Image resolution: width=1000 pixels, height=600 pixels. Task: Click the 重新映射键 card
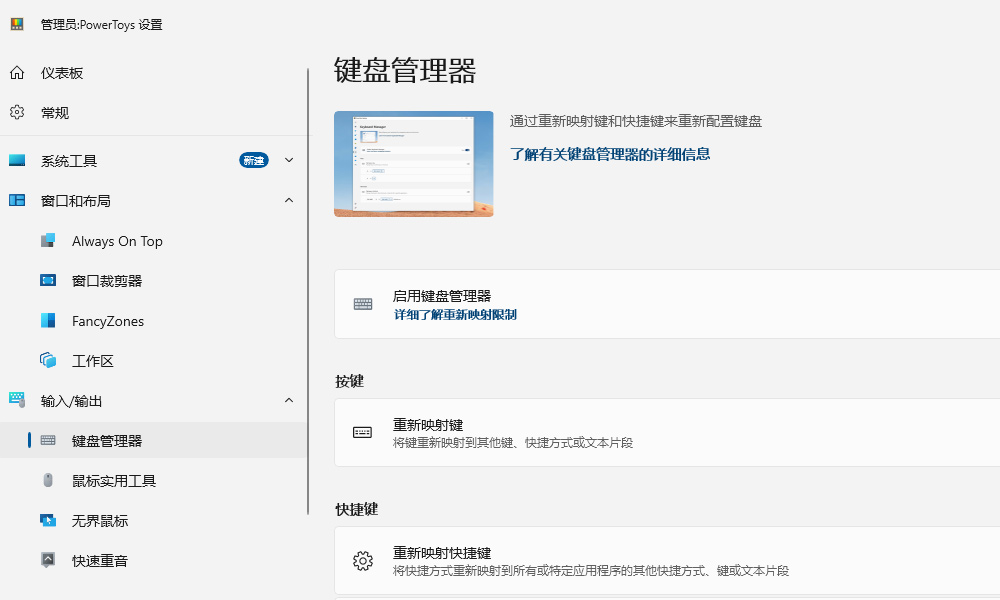[667, 432]
